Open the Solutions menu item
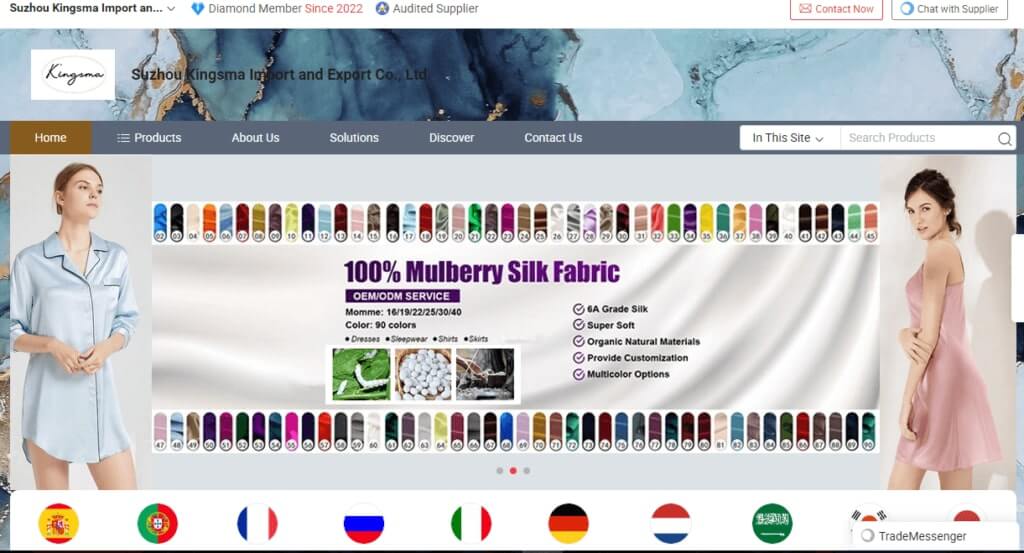The height and width of the screenshot is (553, 1024). pyautogui.click(x=354, y=138)
